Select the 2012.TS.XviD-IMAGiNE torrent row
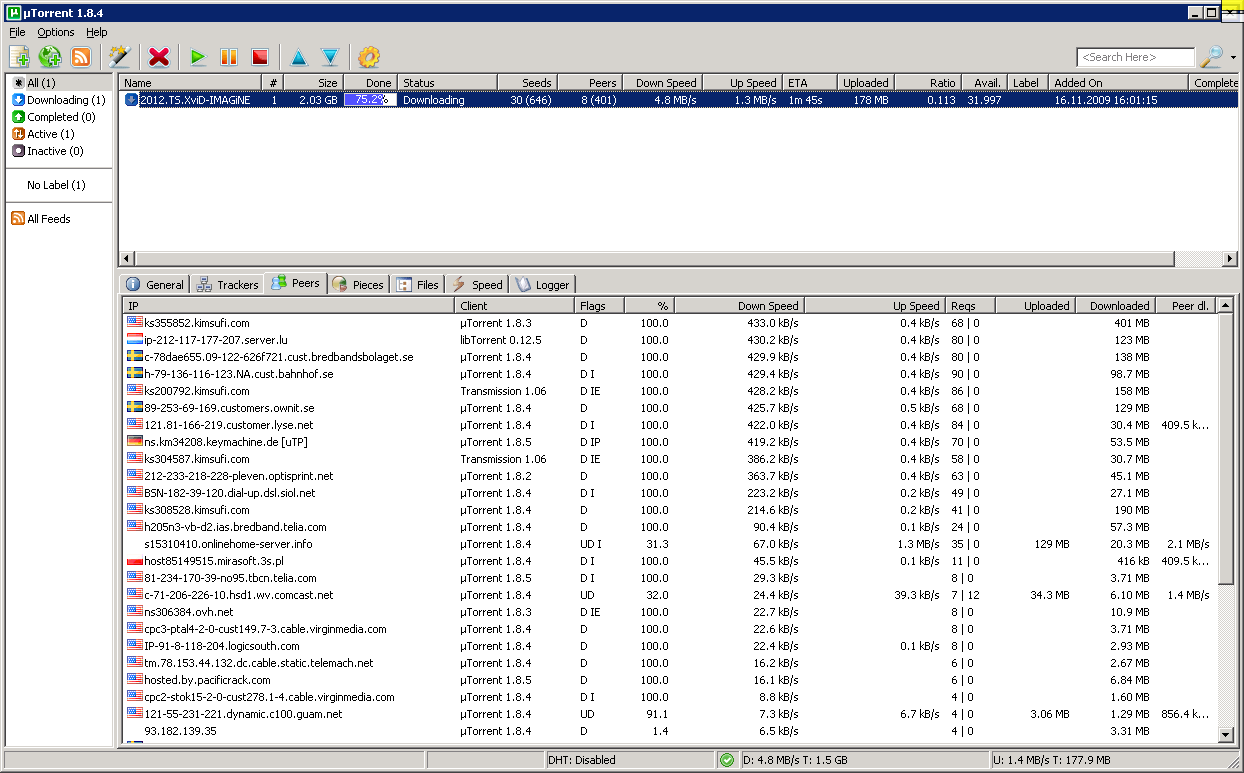Image resolution: width=1244 pixels, height=773 pixels. (x=679, y=100)
